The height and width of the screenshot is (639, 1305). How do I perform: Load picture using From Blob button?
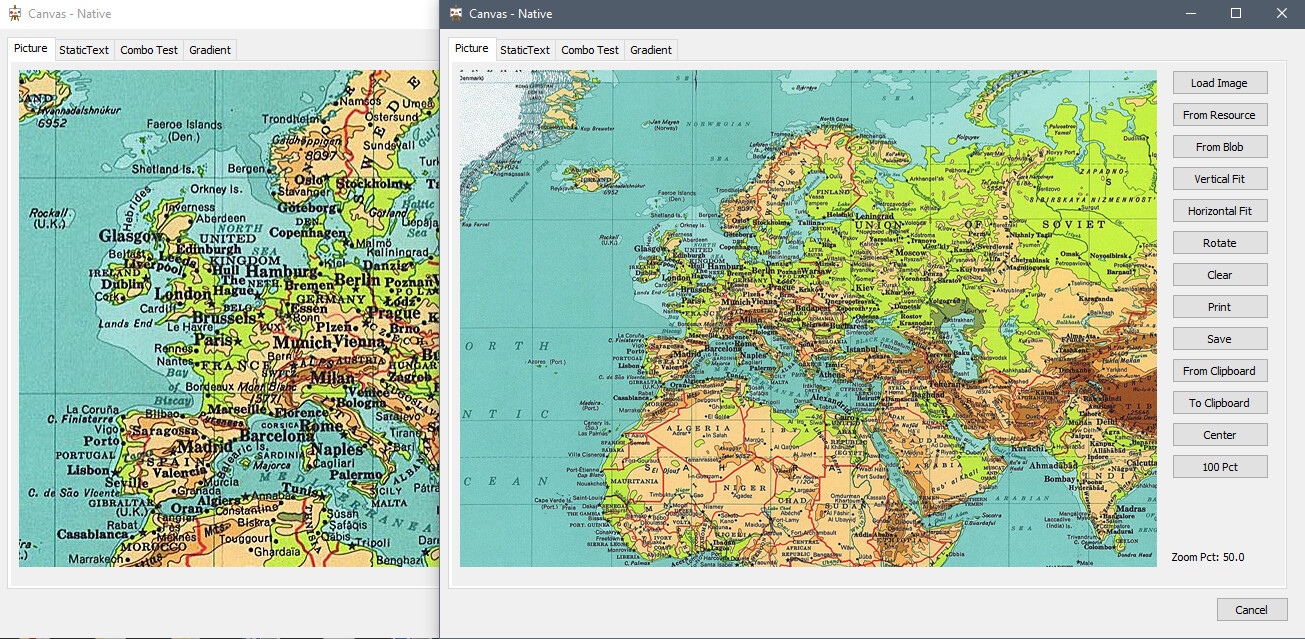click(1219, 147)
